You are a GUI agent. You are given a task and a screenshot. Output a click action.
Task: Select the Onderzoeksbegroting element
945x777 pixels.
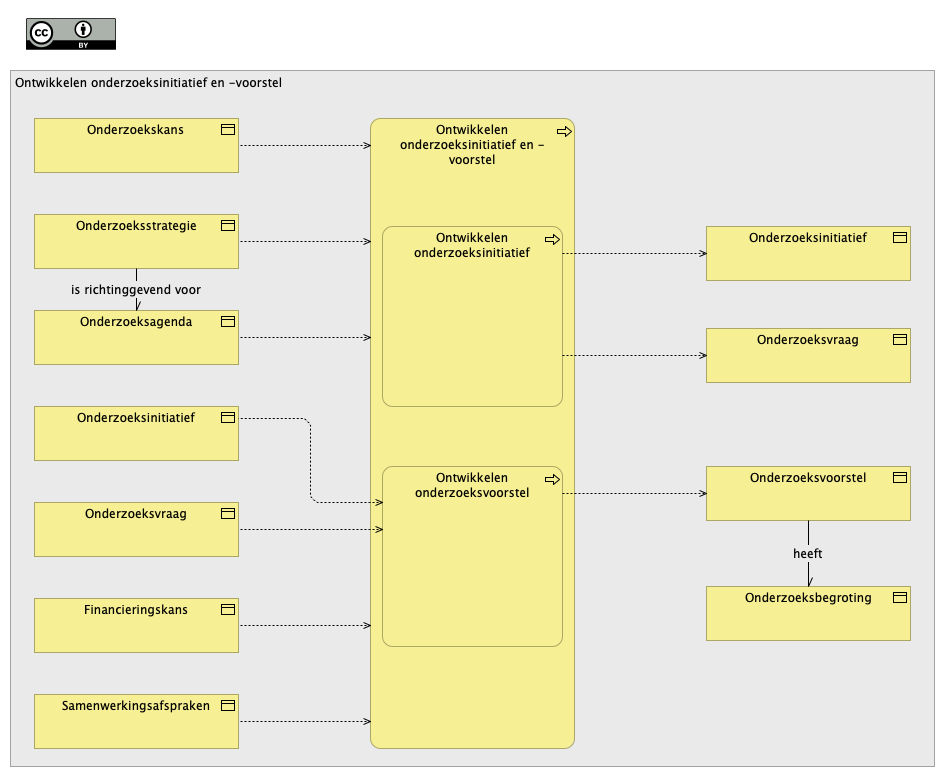coord(808,613)
